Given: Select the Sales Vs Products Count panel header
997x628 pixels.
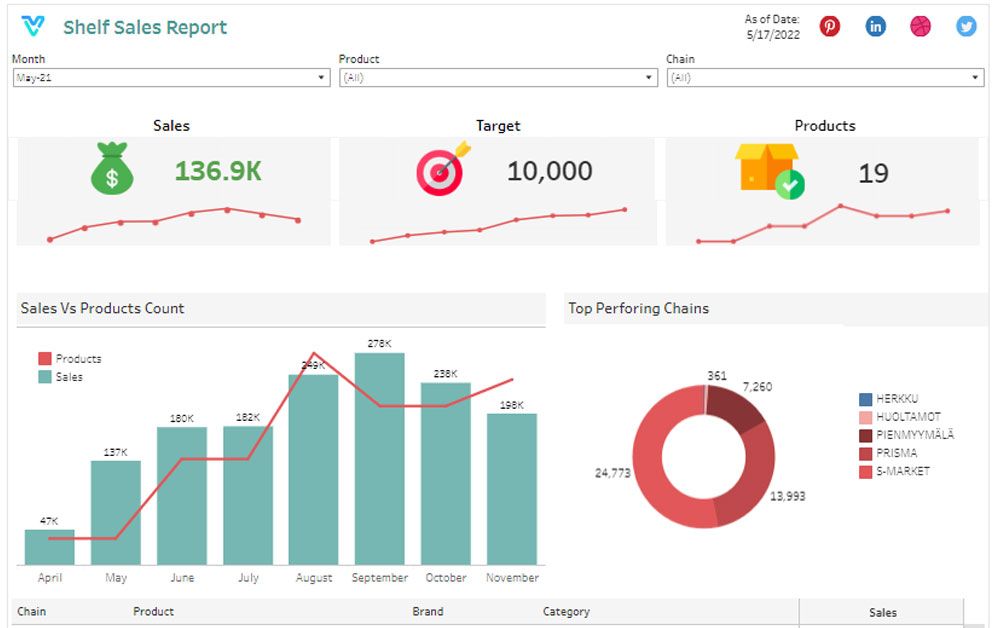Looking at the screenshot, I should pos(103,309).
